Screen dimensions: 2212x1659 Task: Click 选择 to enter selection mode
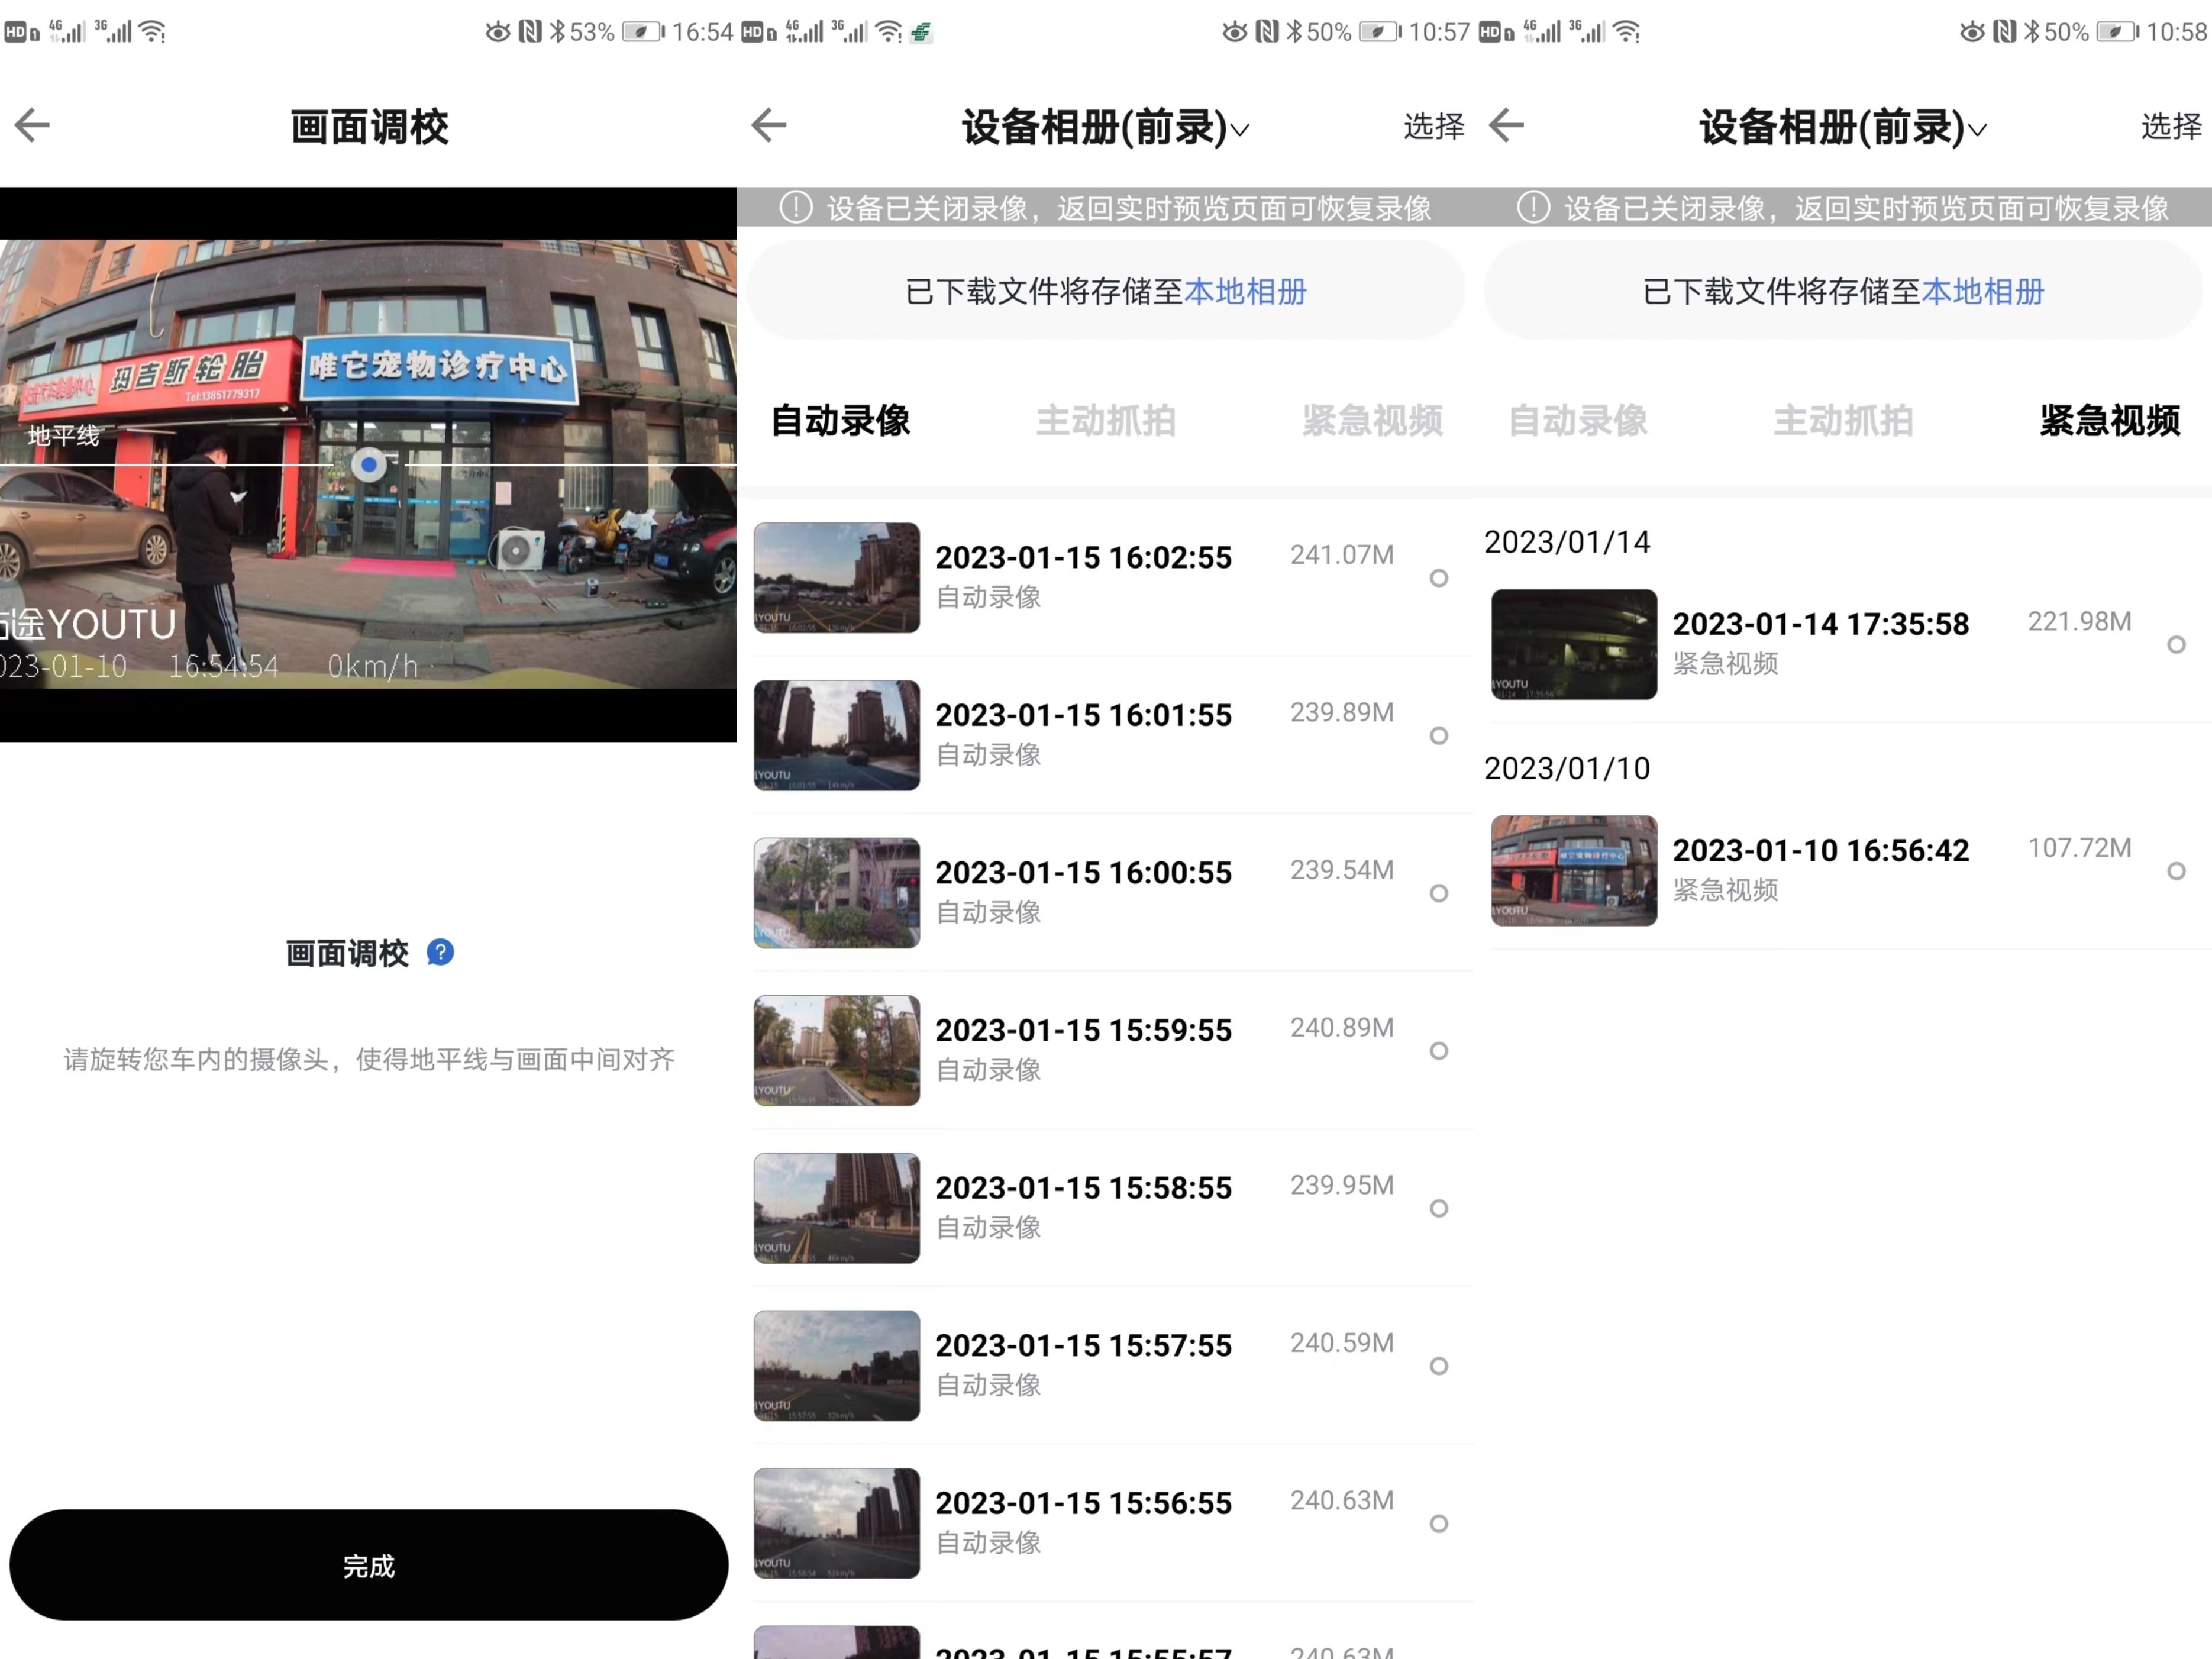1434,125
